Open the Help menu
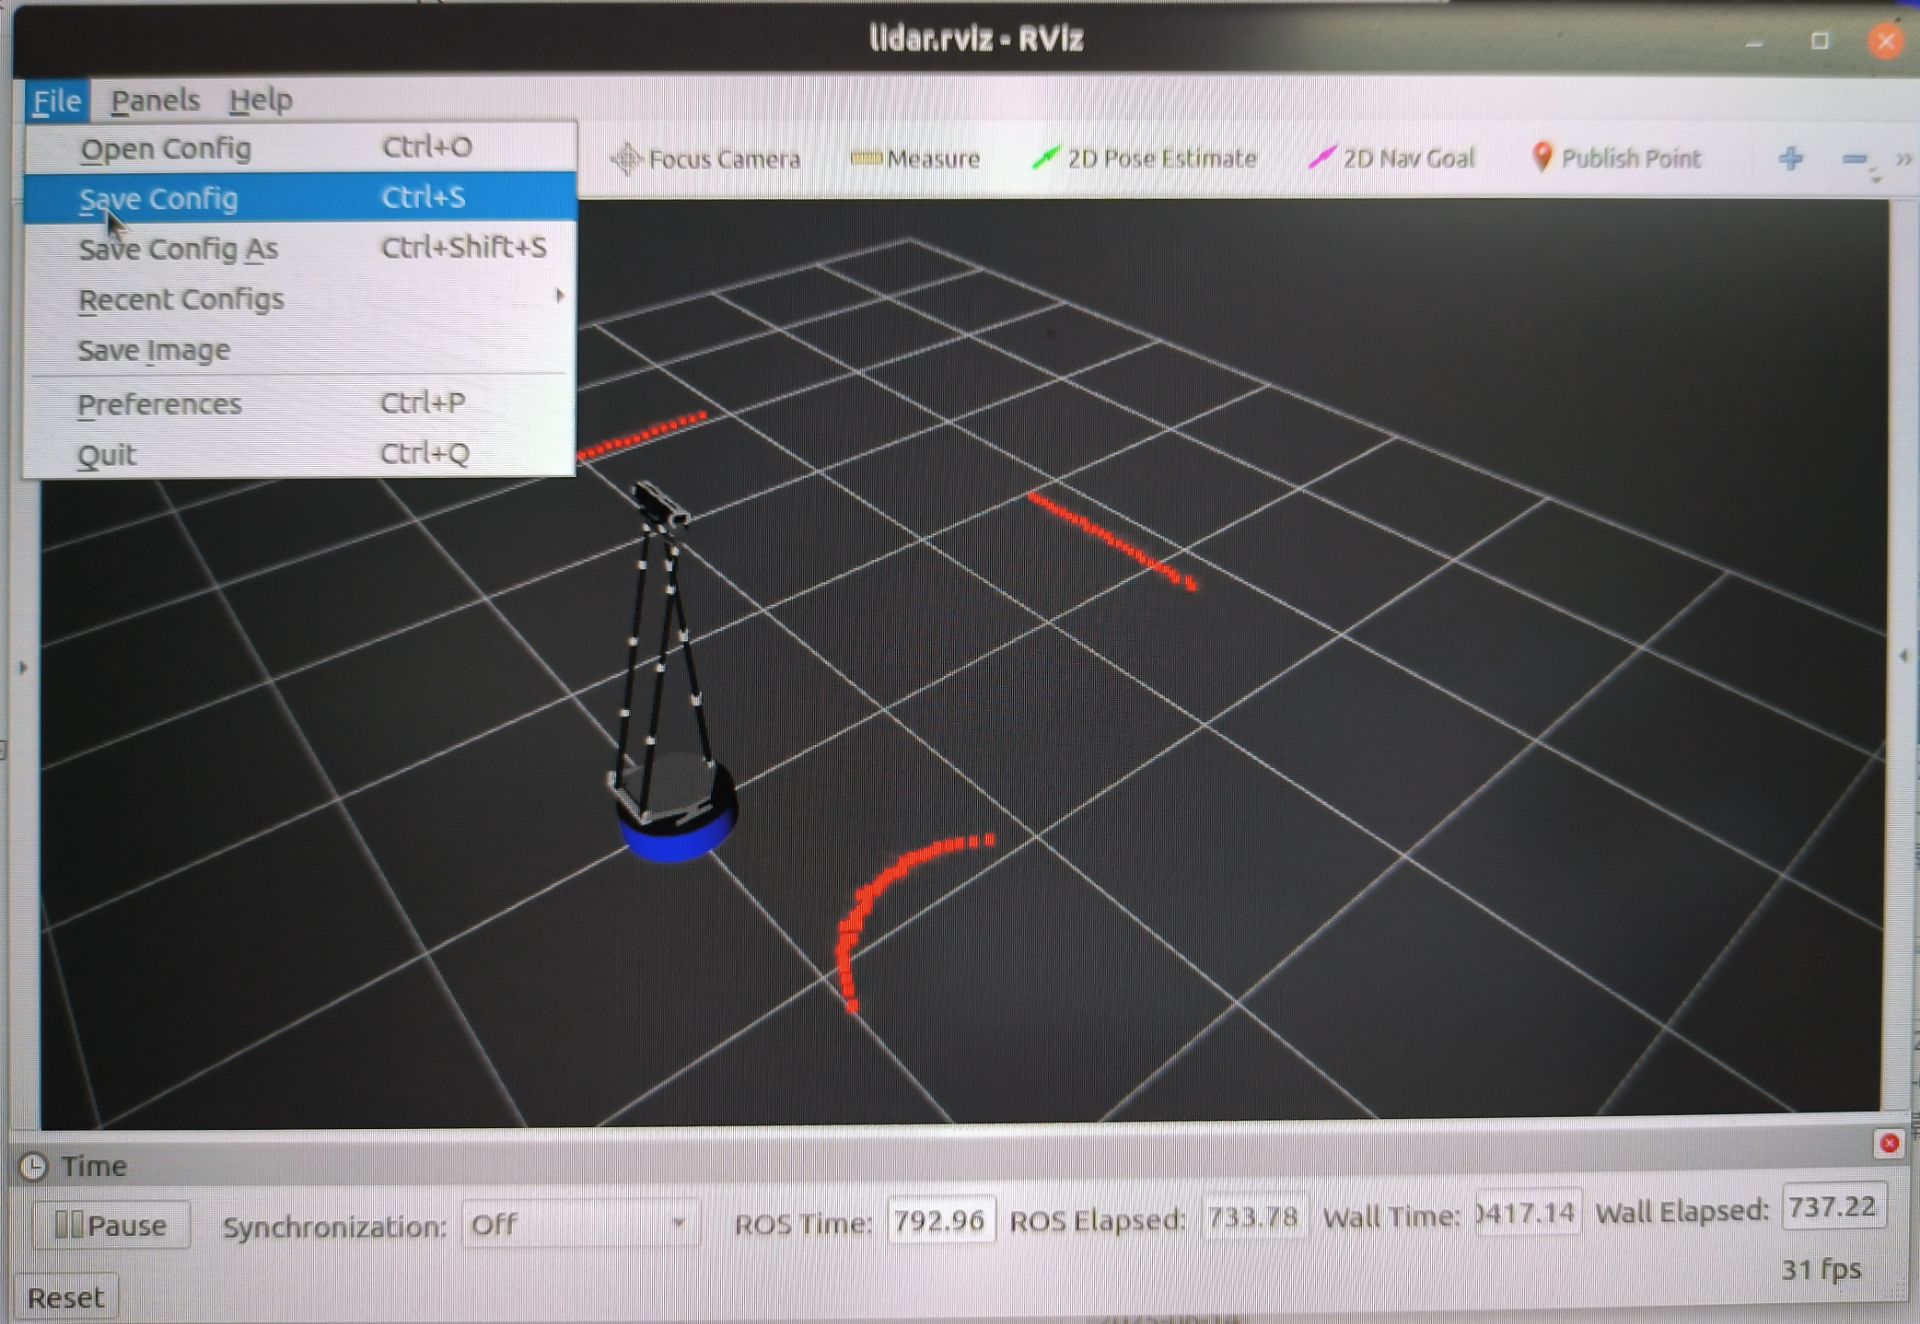Viewport: 1920px width, 1324px height. coord(260,100)
